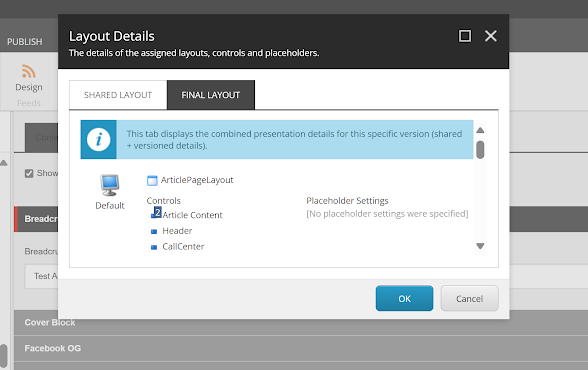
Task: Select the Article Content control
Action: click(192, 215)
